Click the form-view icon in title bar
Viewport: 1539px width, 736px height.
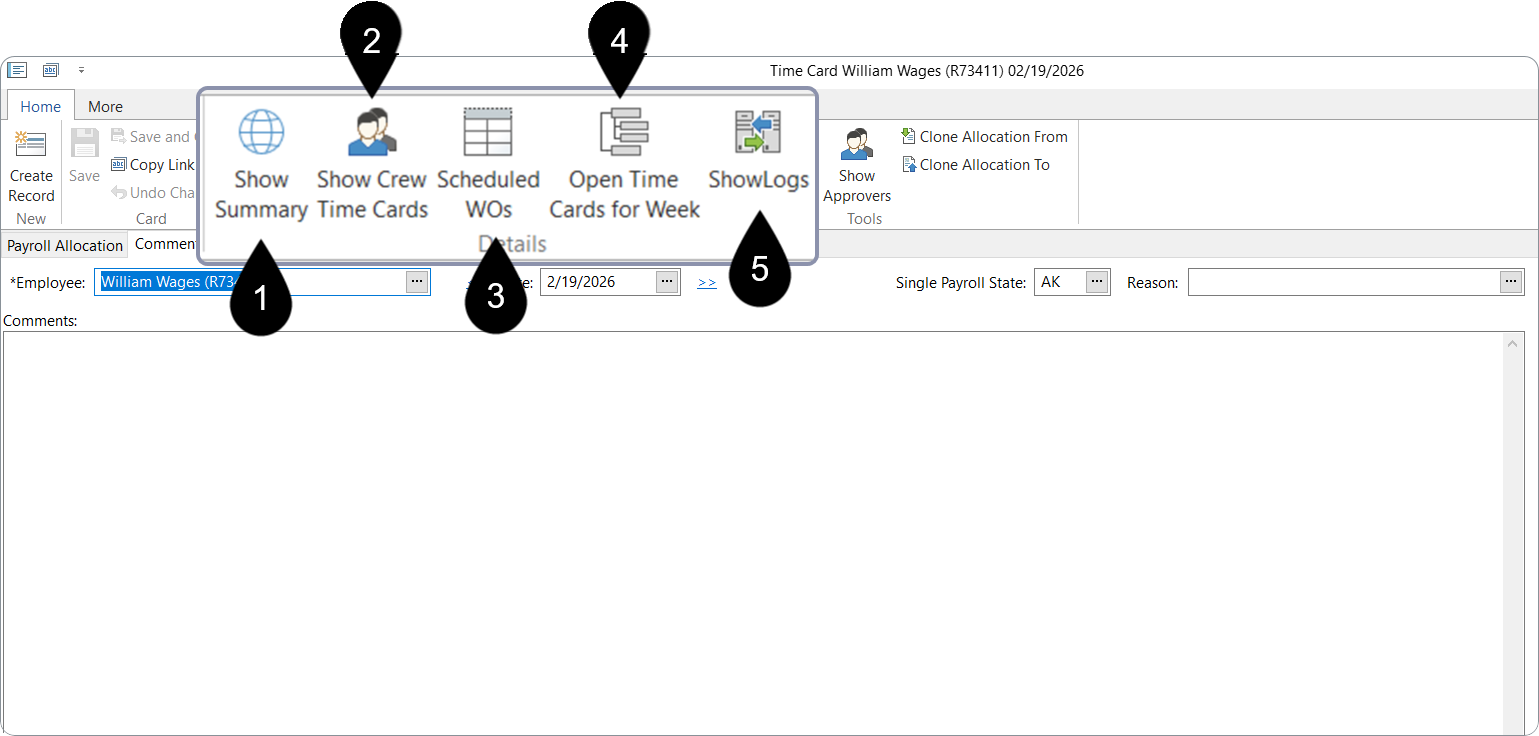17,70
